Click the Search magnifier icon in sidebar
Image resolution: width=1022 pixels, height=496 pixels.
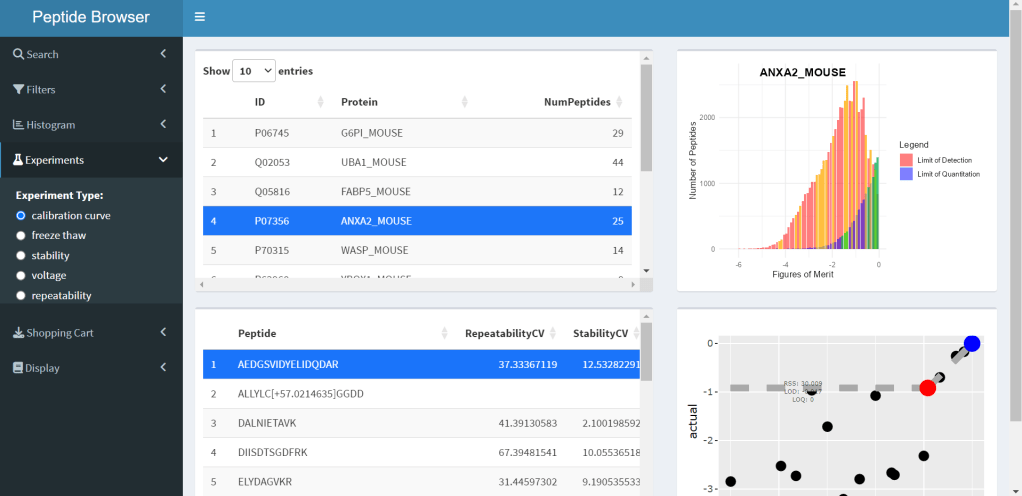click(18, 54)
